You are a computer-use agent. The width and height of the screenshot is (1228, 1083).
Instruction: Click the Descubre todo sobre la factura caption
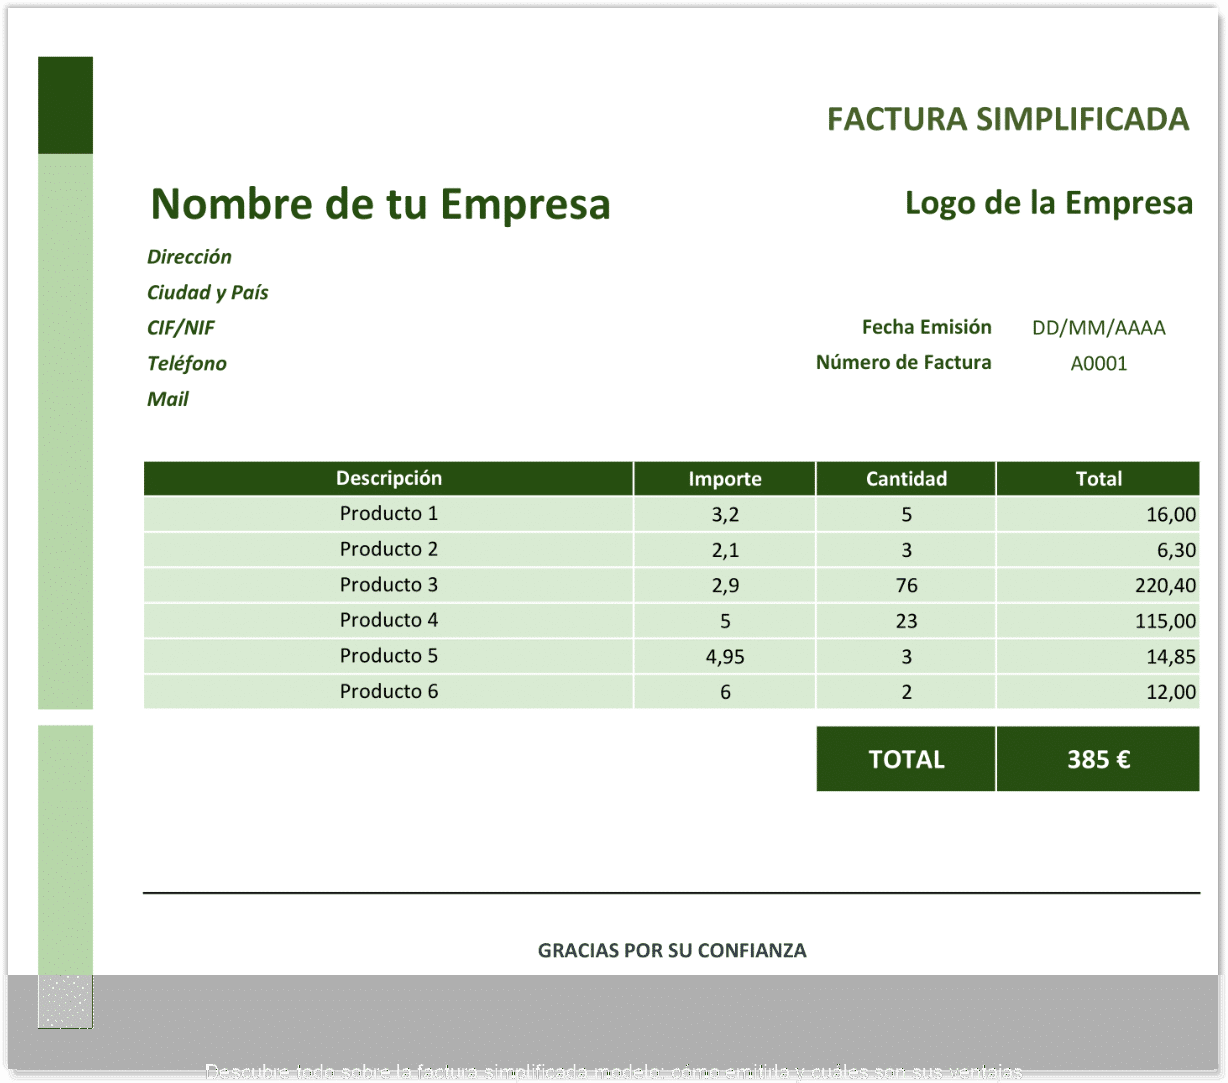[614, 1072]
